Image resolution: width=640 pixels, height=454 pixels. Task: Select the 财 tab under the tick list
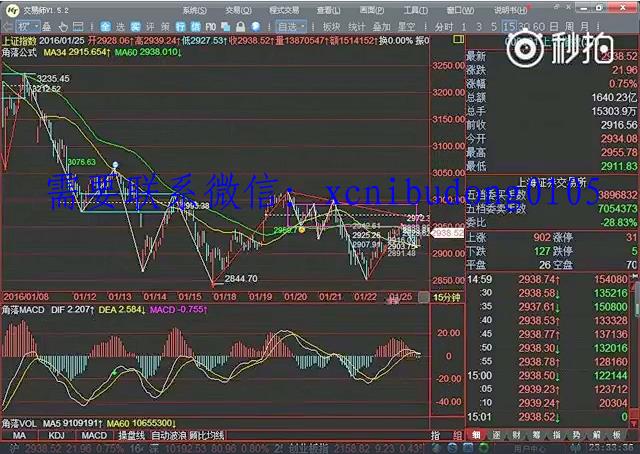pos(516,435)
